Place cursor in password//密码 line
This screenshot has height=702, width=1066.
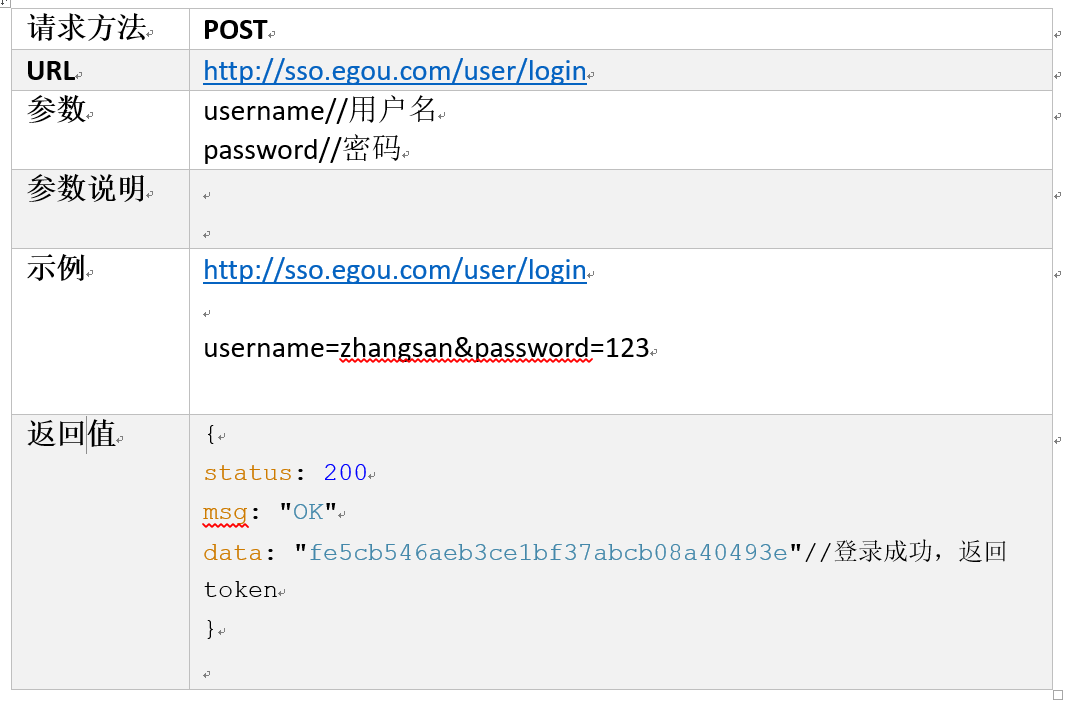click(x=302, y=150)
